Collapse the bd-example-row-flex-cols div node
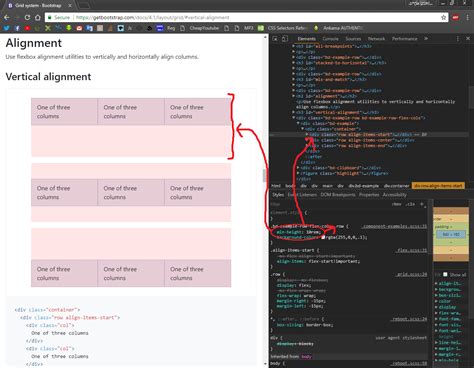Image resolution: width=474 pixels, height=368 pixels. (294, 118)
